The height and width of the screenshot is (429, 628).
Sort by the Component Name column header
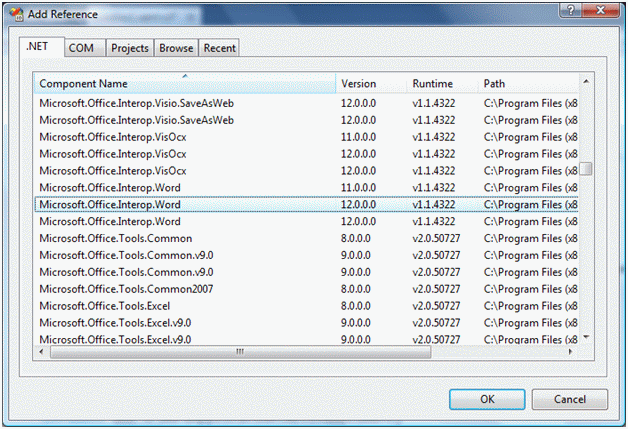click(x=185, y=83)
